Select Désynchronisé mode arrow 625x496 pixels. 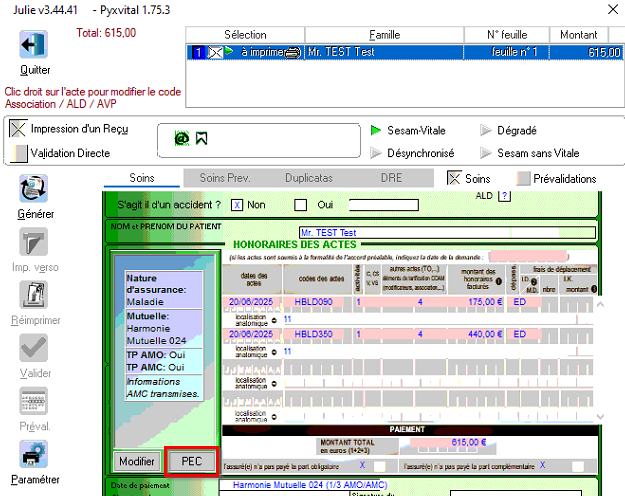click(x=375, y=153)
